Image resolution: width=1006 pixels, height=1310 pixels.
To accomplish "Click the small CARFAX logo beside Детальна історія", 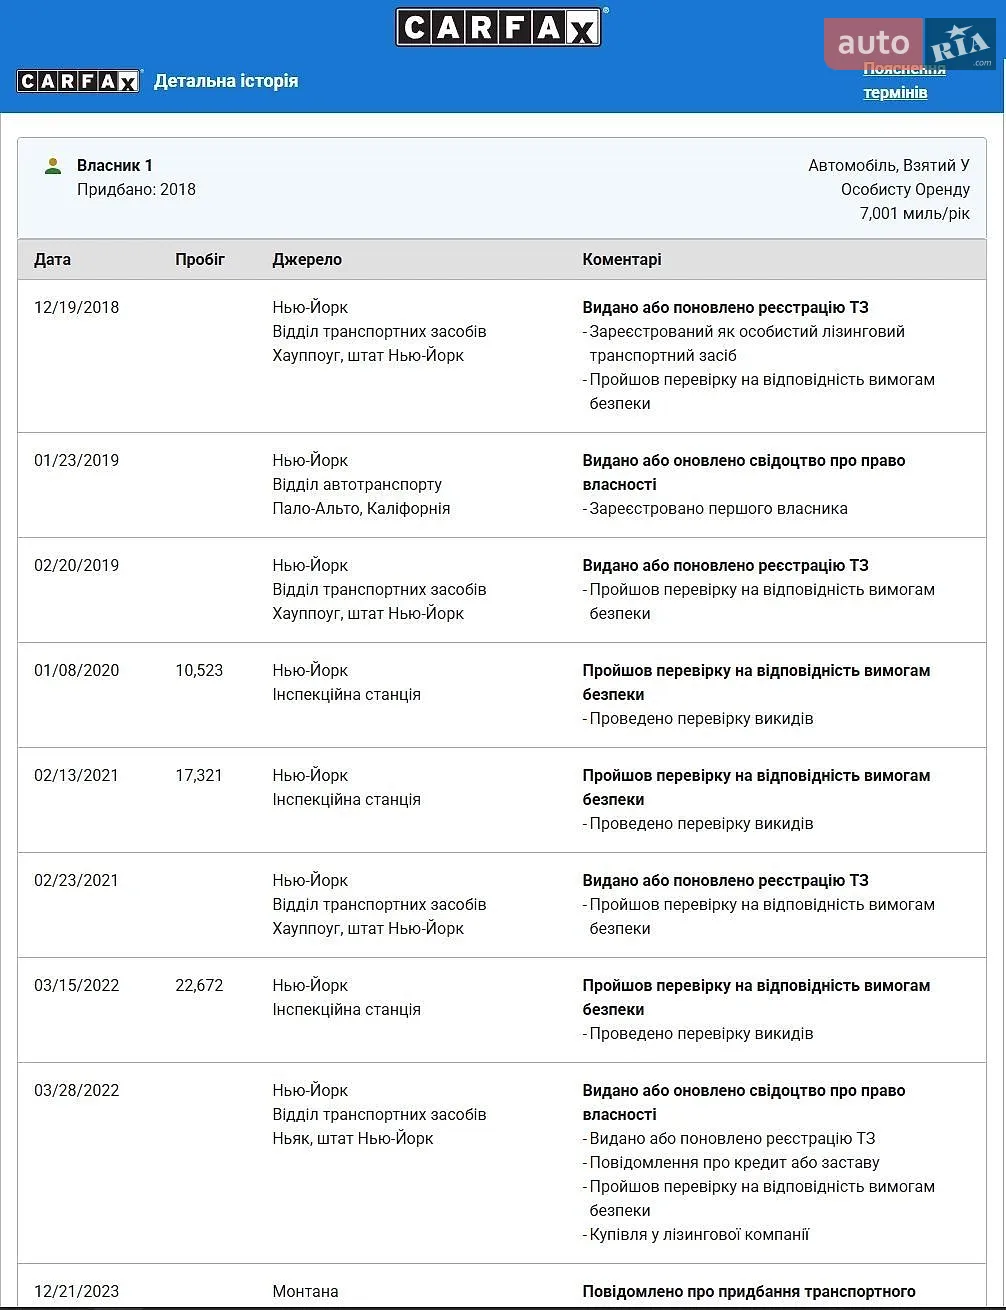I will click(x=79, y=81).
